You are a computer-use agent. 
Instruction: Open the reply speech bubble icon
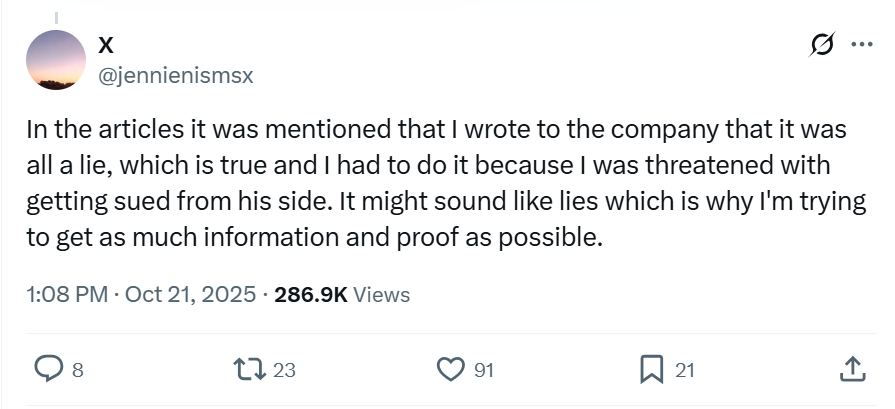(x=49, y=370)
